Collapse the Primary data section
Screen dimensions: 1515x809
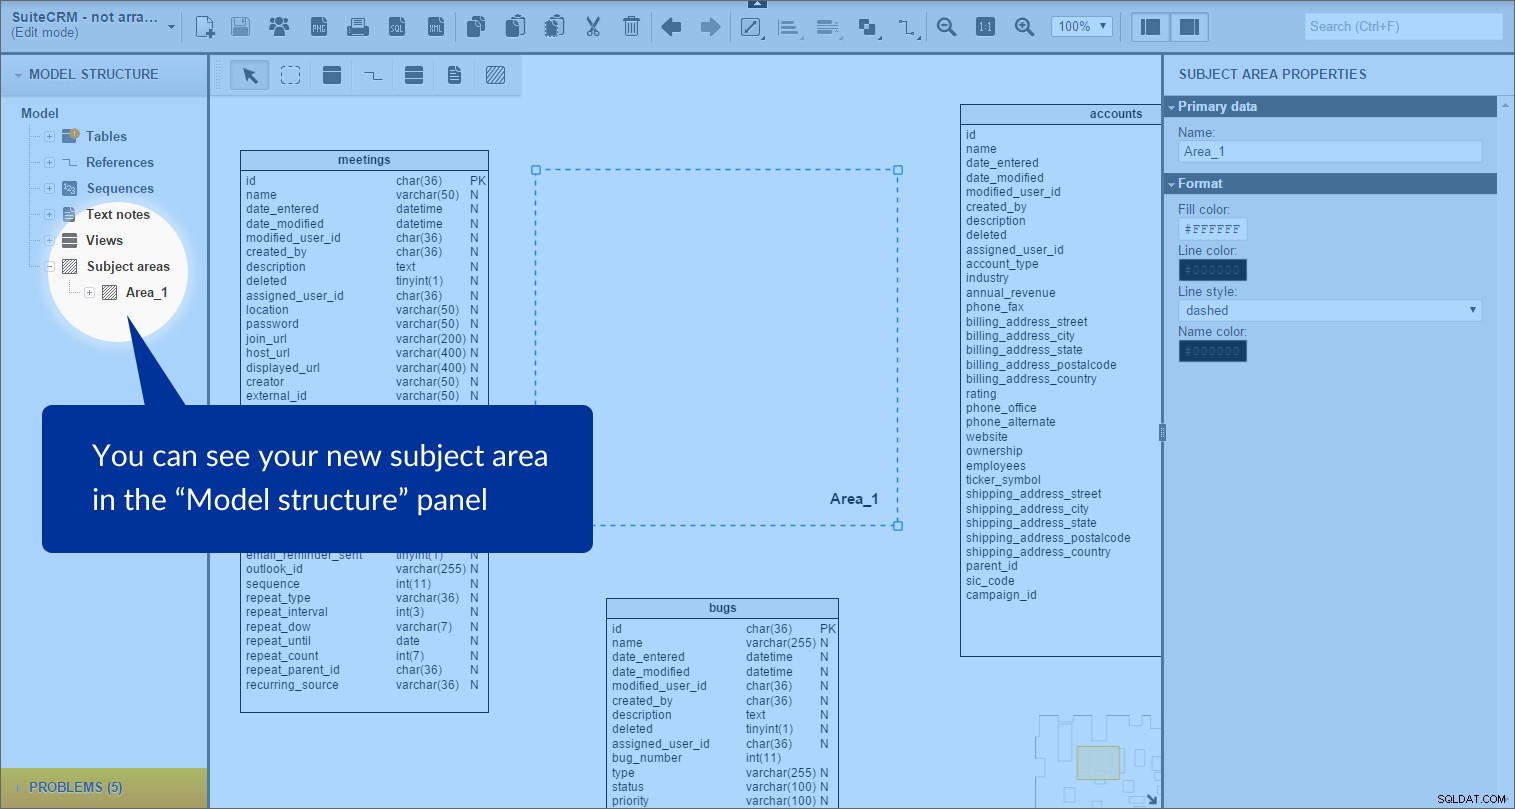[1172, 107]
